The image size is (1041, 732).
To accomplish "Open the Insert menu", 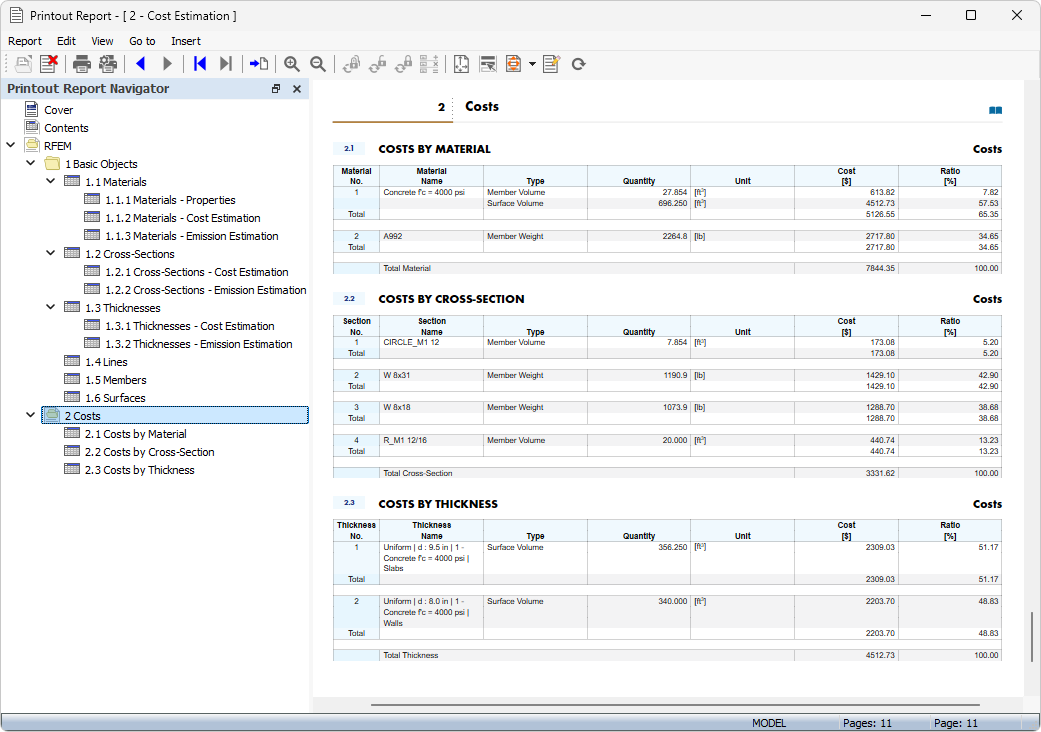I will (186, 41).
